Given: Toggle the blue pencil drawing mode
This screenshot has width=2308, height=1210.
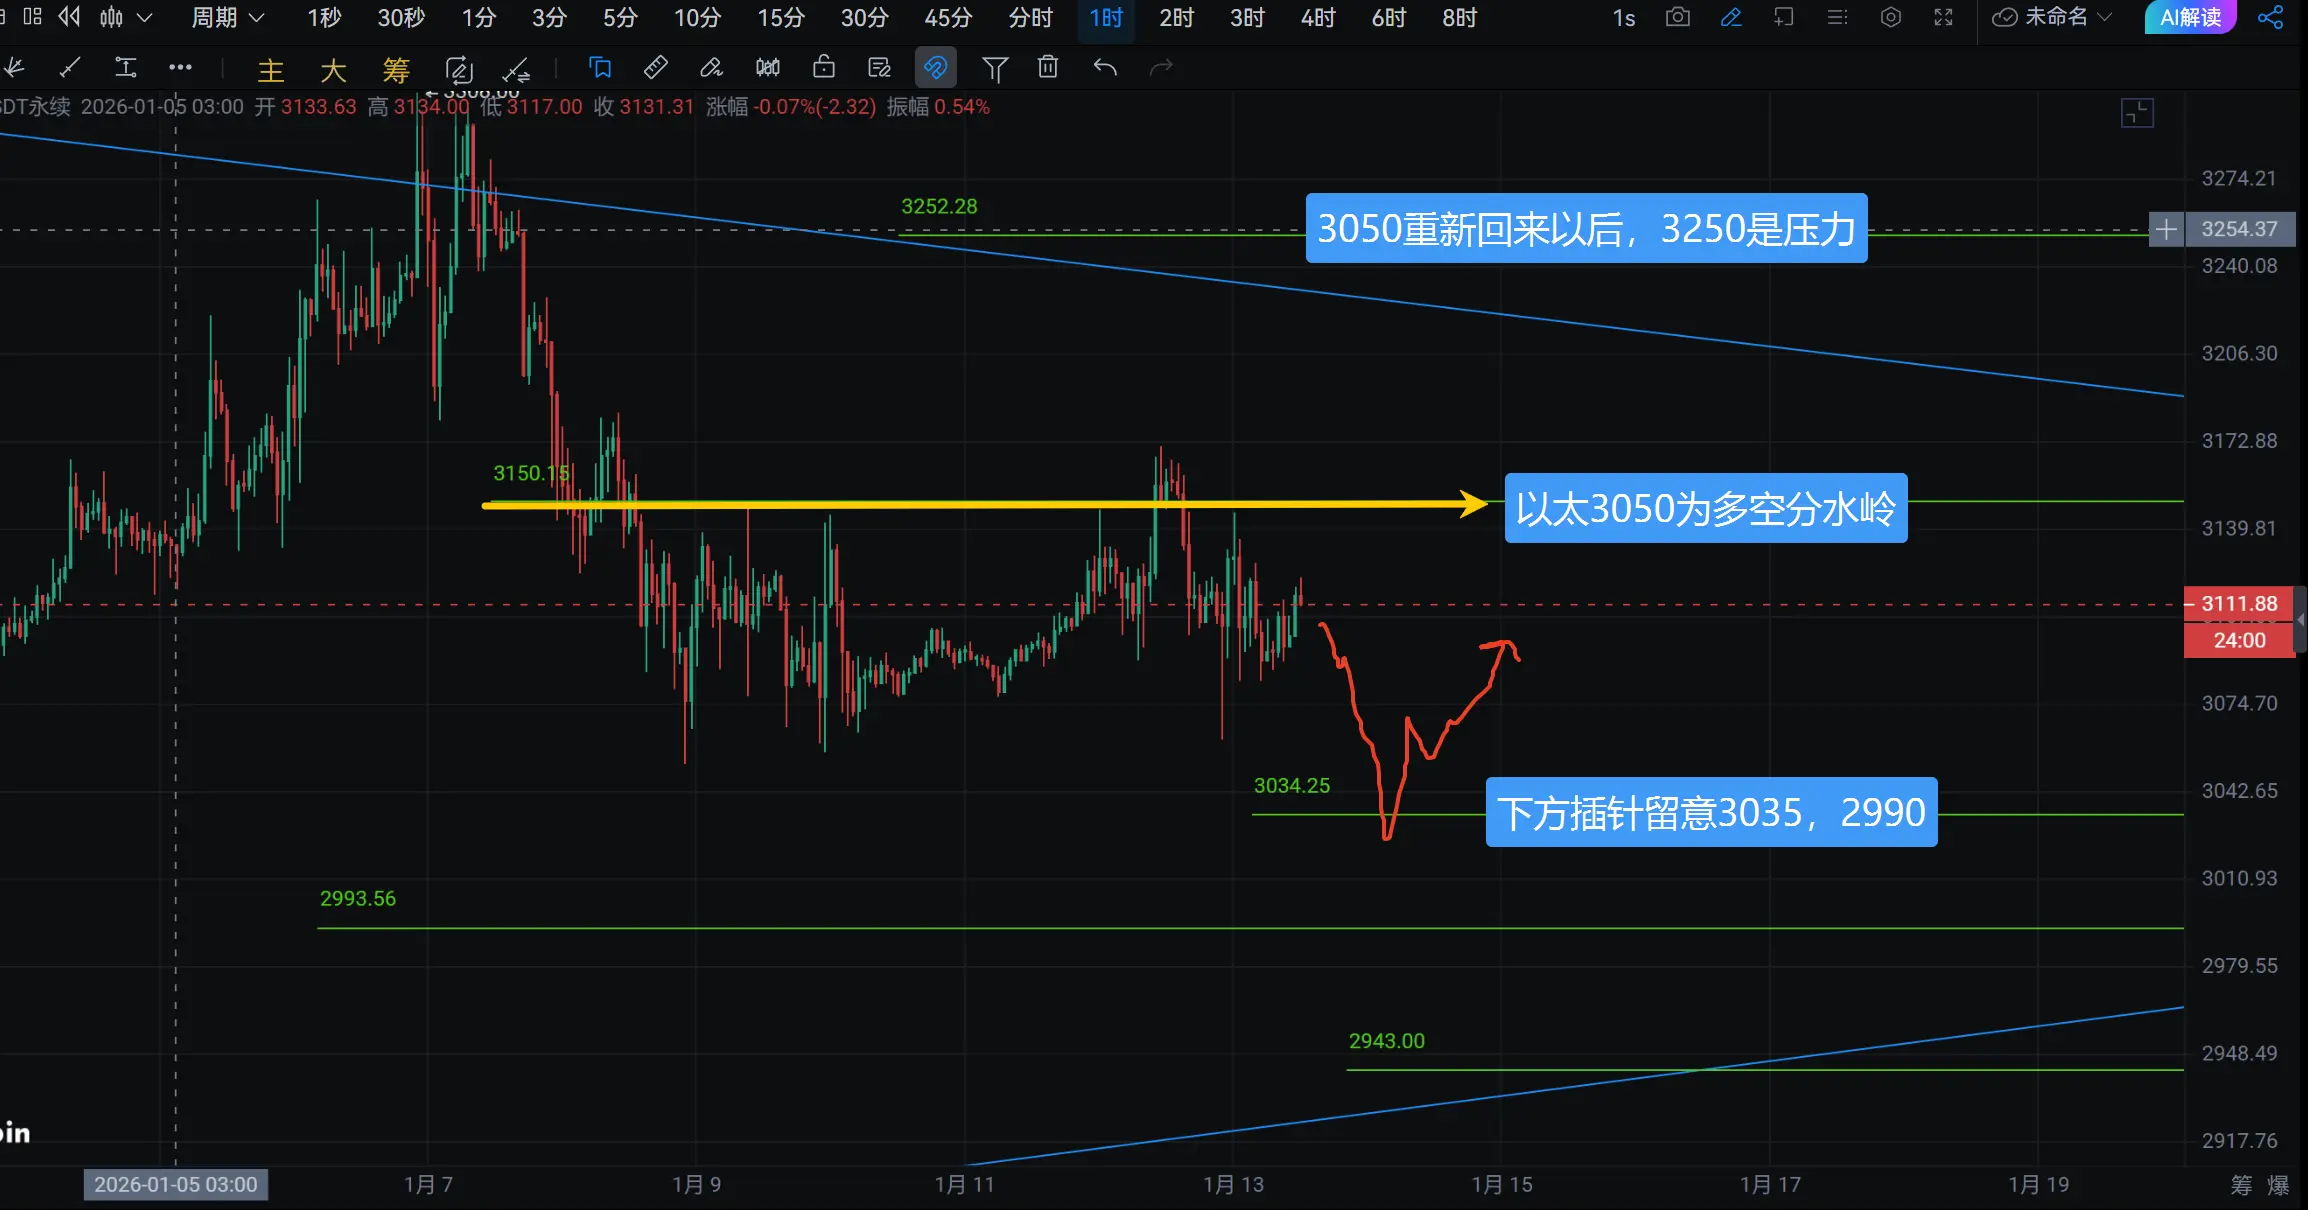Looking at the screenshot, I should click(x=1731, y=18).
